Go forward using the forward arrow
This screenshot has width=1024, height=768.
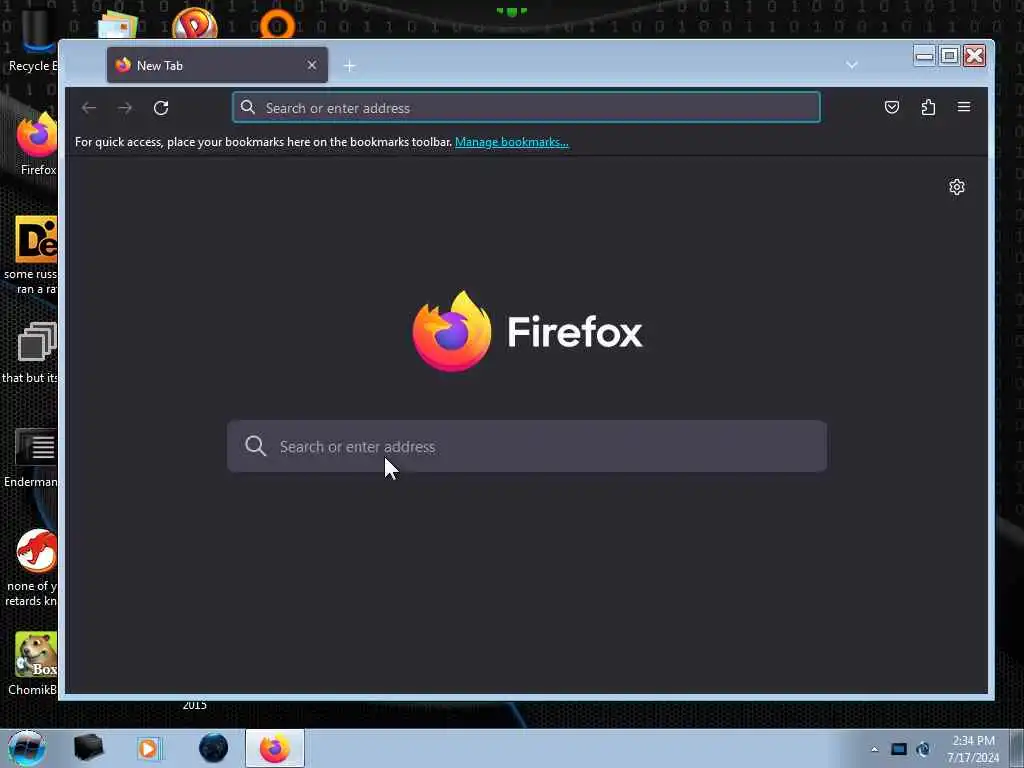125,108
